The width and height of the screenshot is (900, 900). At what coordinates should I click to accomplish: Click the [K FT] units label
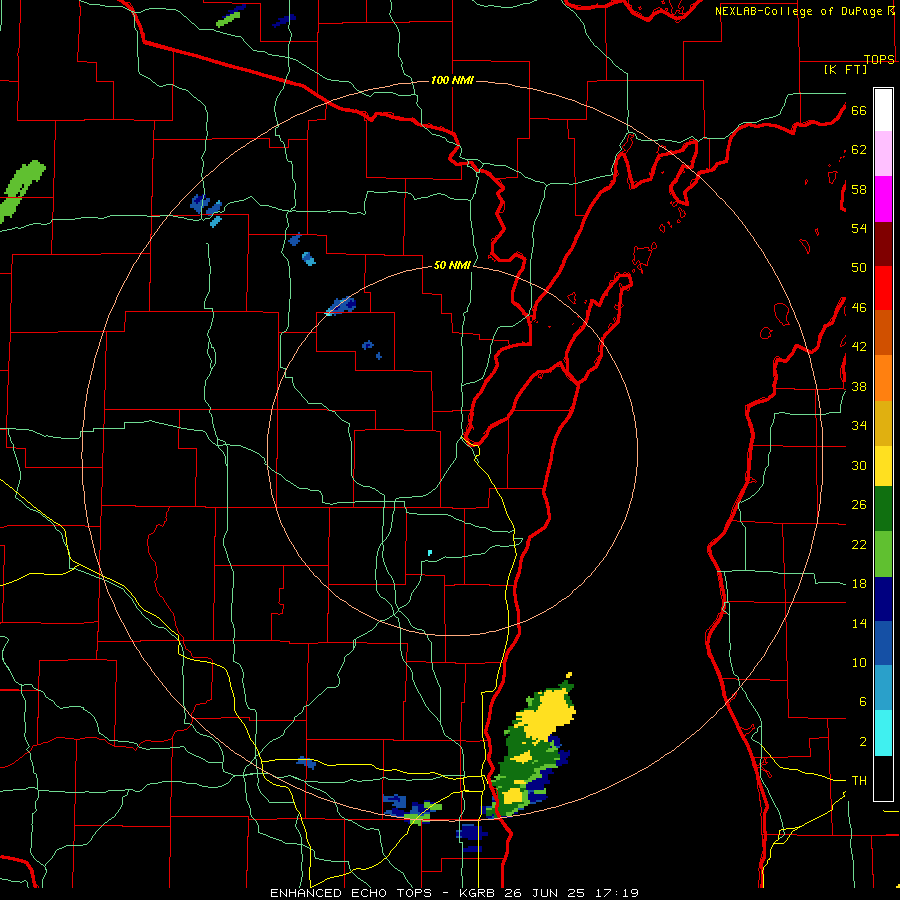coord(845,69)
